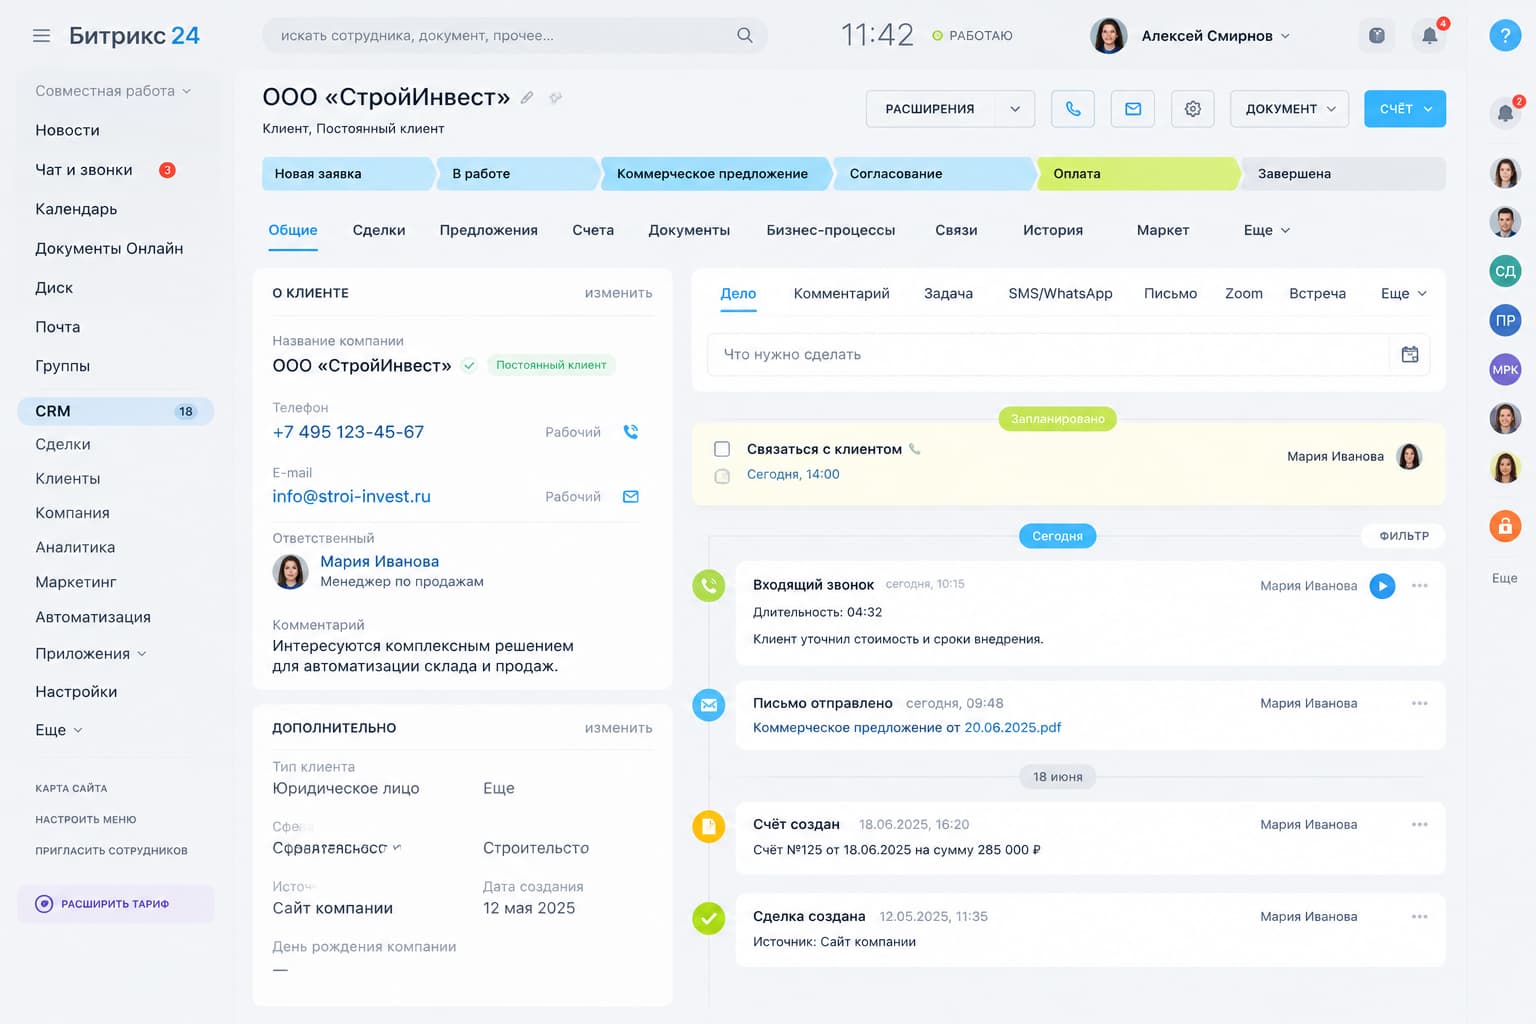Click the pin icon next to company title
This screenshot has width=1536, height=1024.
pos(556,97)
